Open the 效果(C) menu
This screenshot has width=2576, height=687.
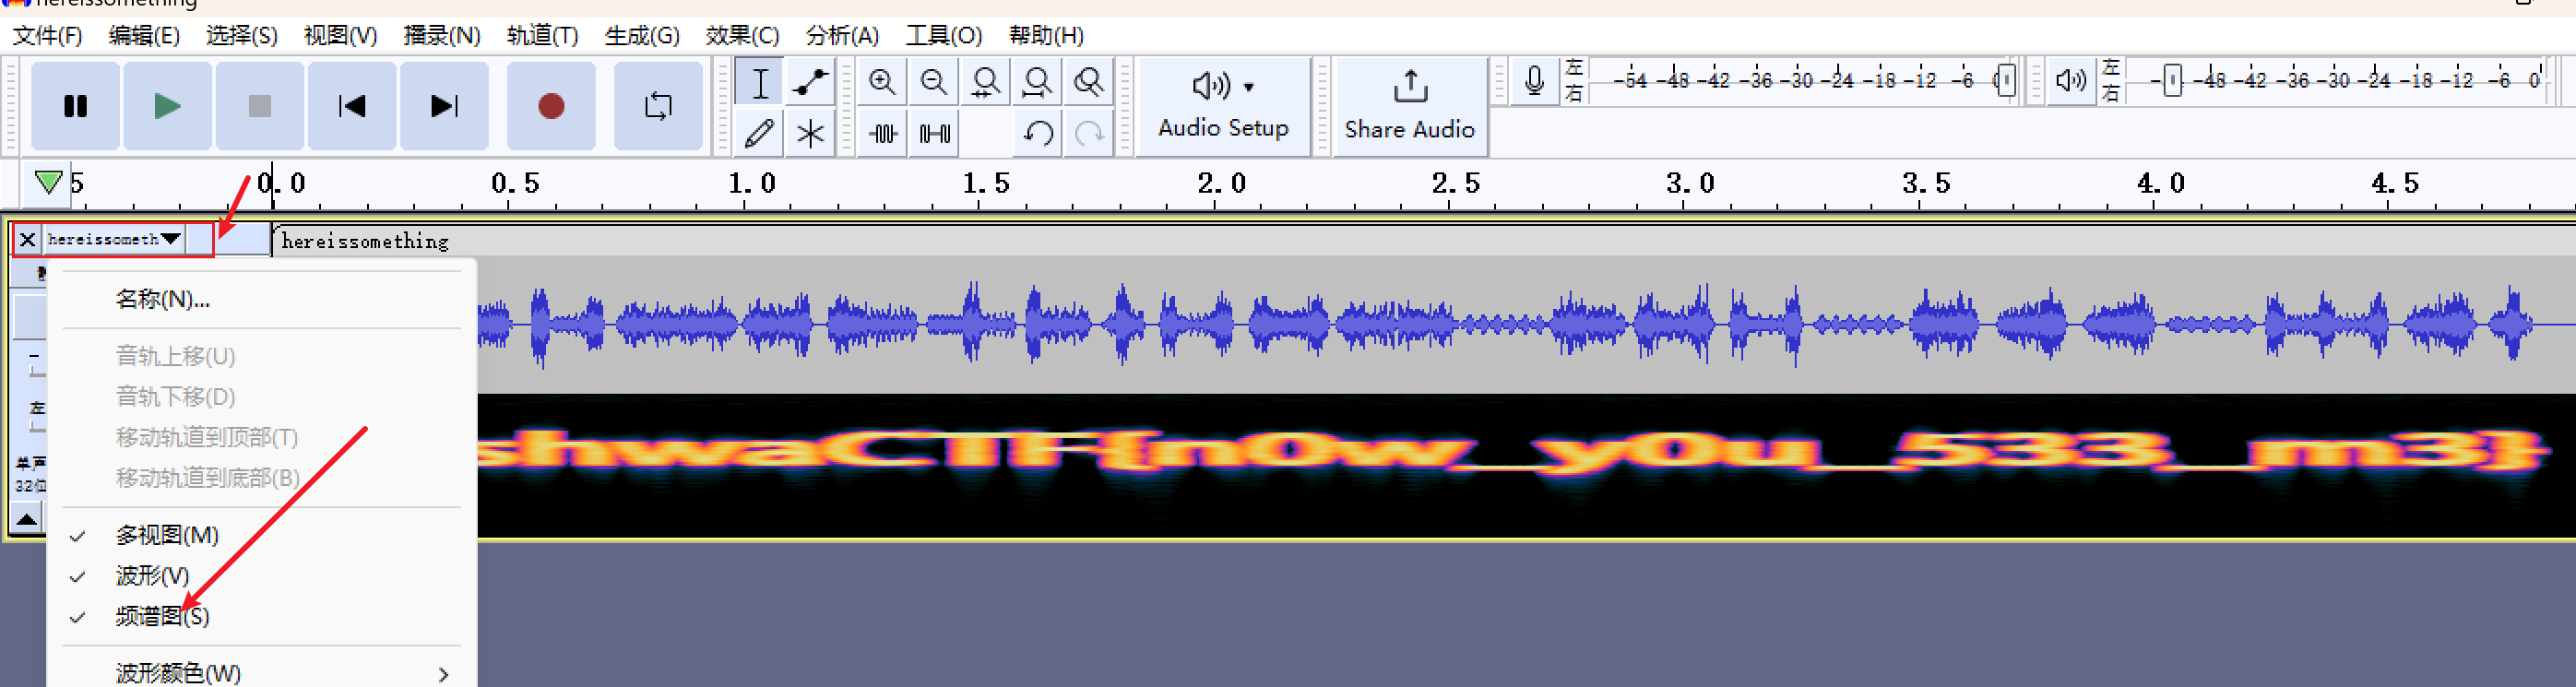click(742, 36)
